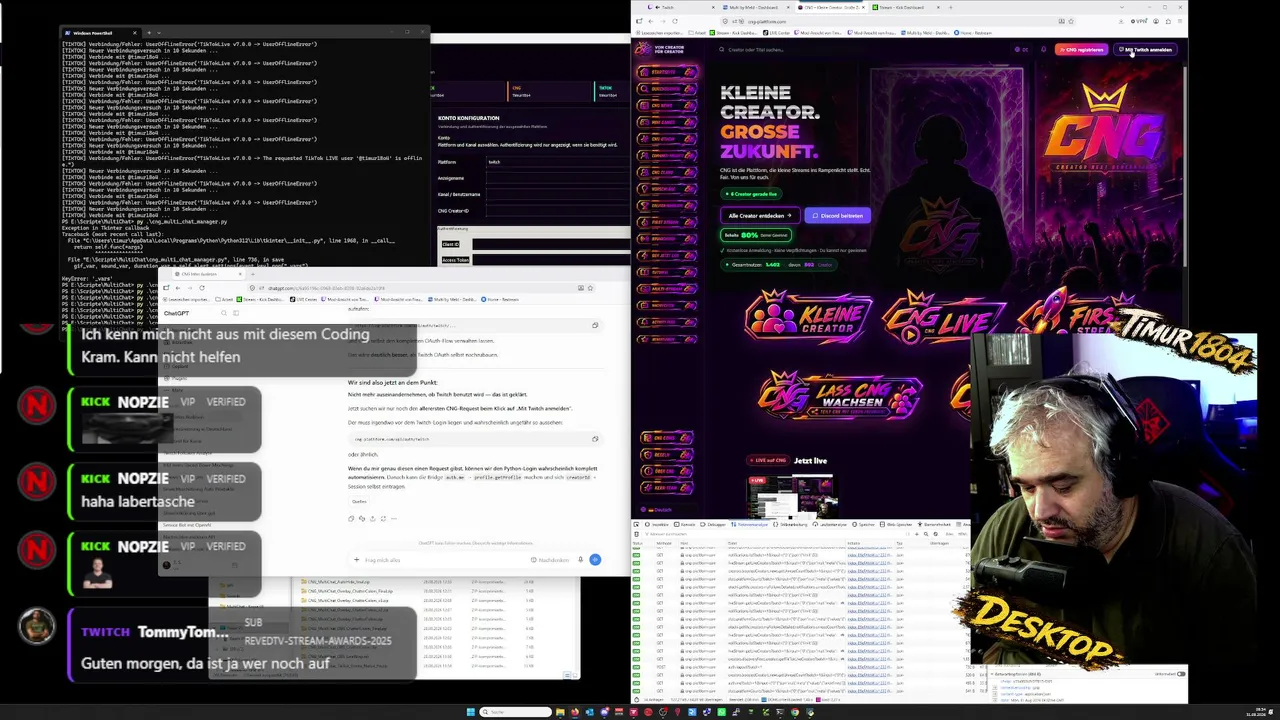Reload the cng-platform.com page
This screenshot has width=1280, height=720.
click(x=675, y=21)
